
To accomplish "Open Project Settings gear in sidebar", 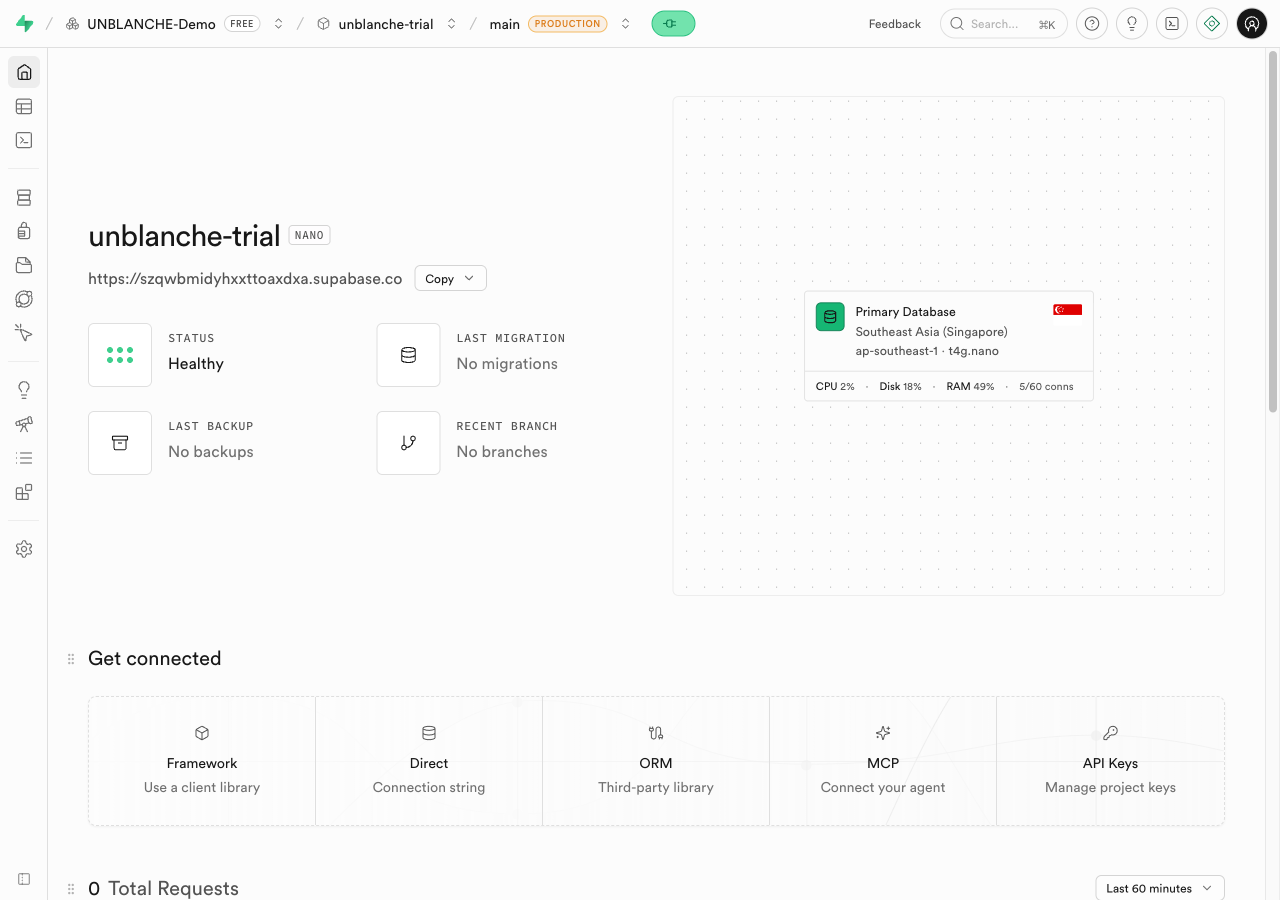I will [24, 549].
